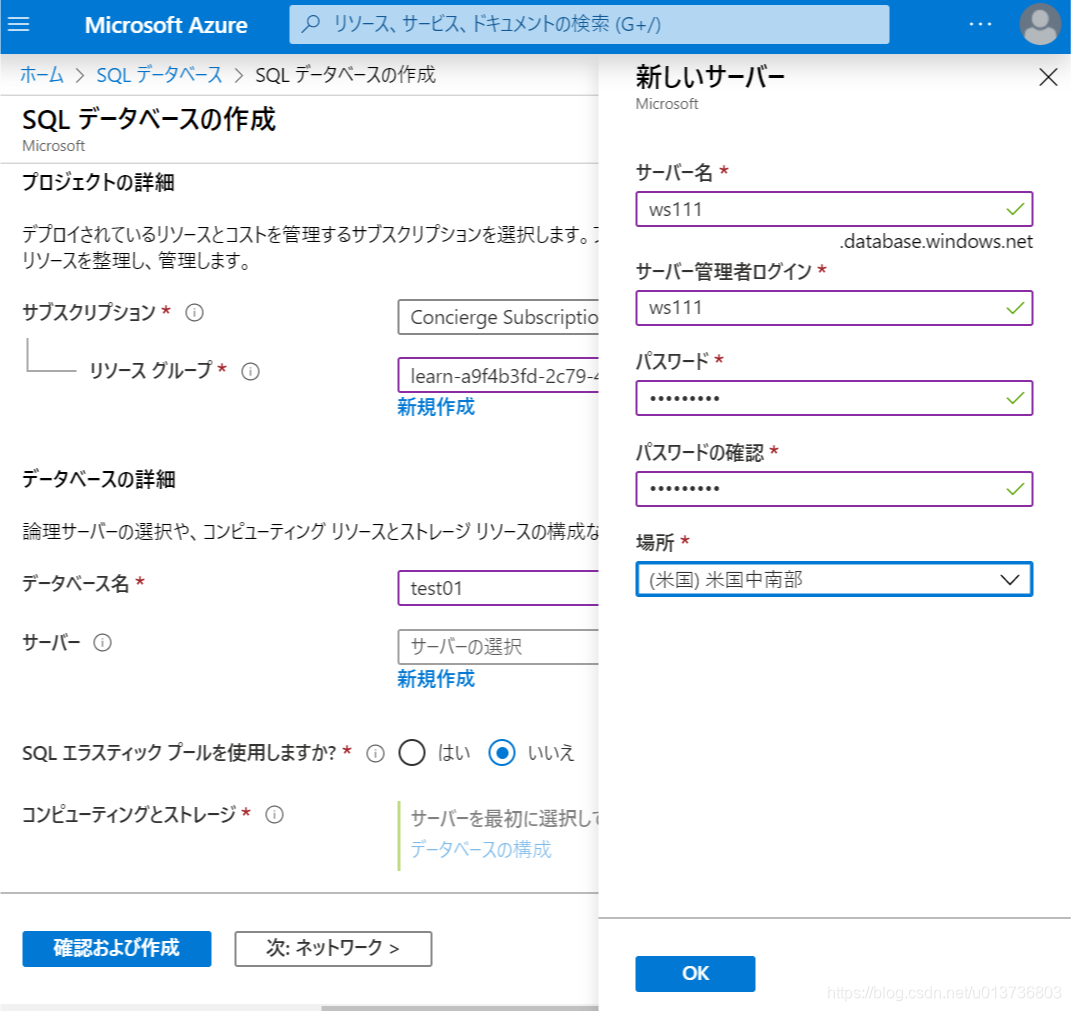
Task: Show the SQL エラスティック プール info icon
Action: (374, 753)
